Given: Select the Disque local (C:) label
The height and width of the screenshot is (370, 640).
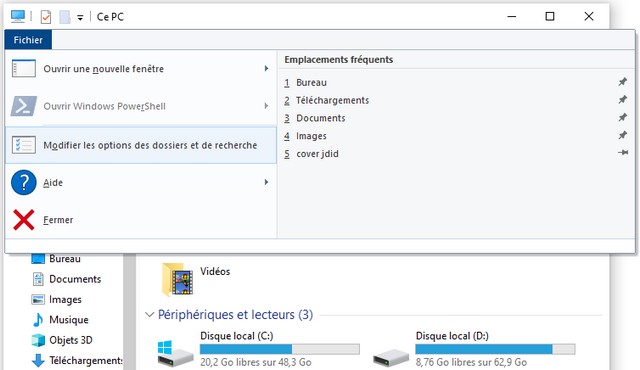Looking at the screenshot, I should coord(237,336).
